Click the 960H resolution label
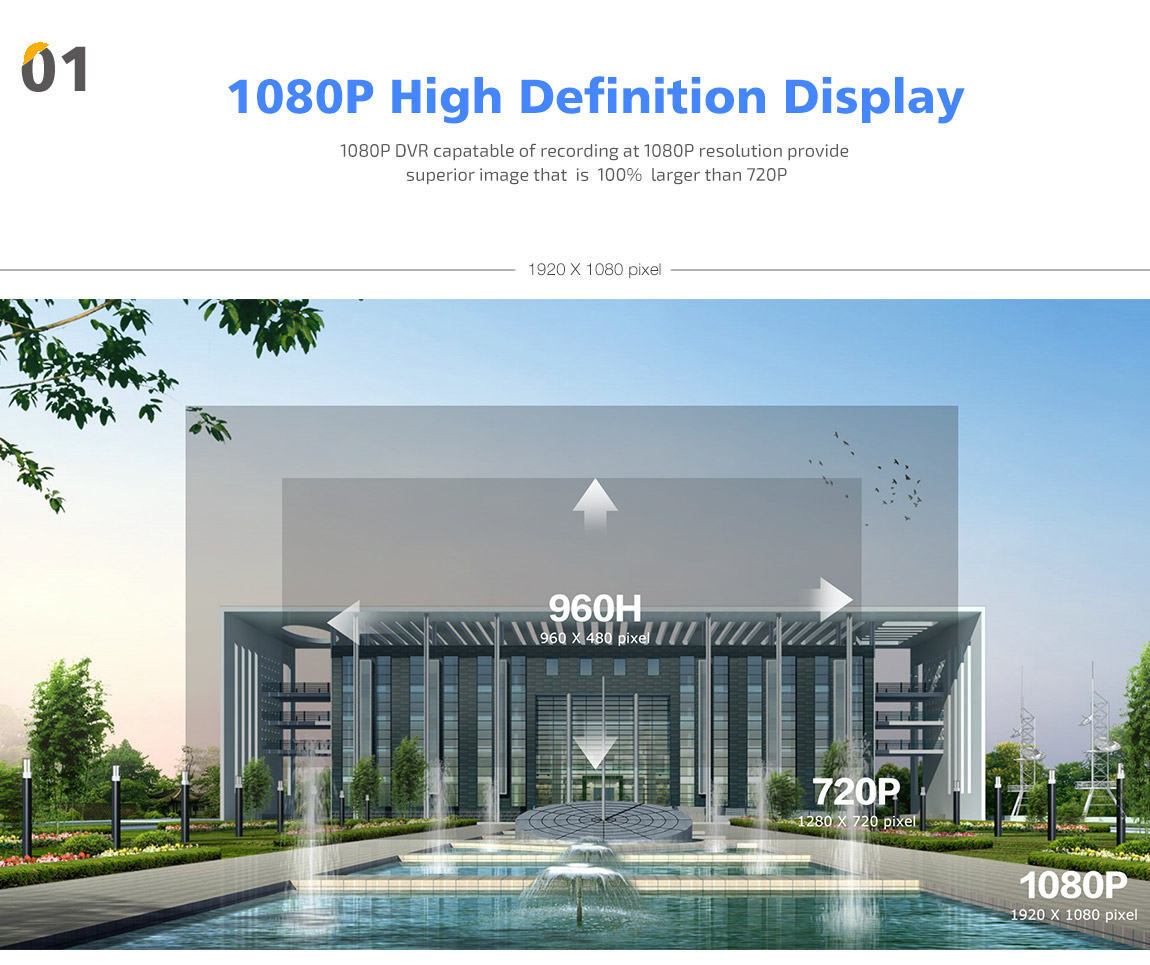This screenshot has width=1150, height=965. 595,608
